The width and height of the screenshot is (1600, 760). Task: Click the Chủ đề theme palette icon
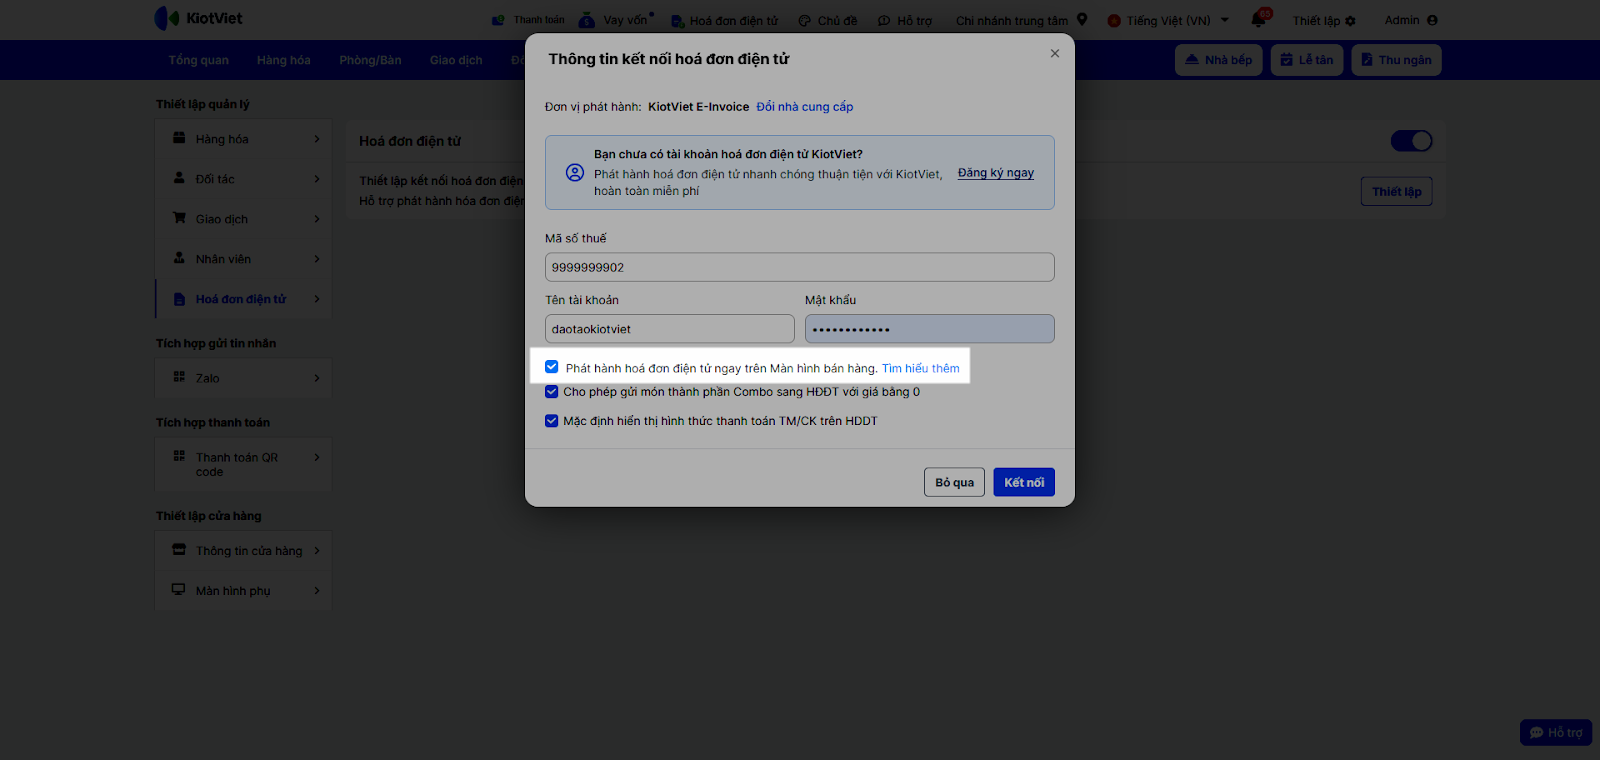804,21
